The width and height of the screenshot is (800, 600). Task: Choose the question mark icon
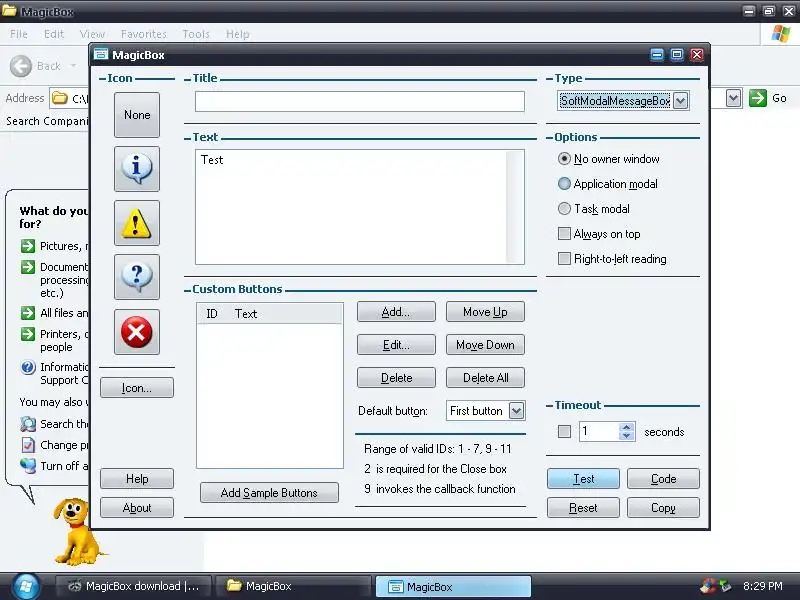(137, 277)
